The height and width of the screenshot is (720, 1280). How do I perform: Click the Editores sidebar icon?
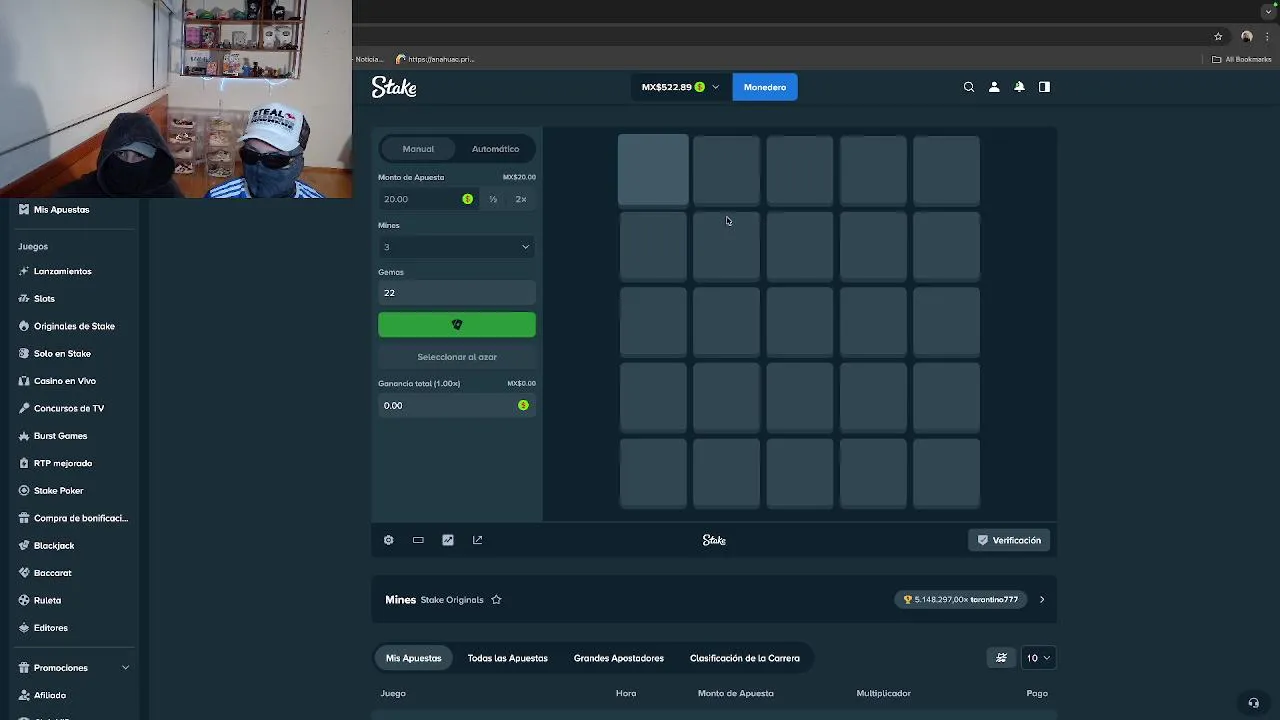click(24, 628)
